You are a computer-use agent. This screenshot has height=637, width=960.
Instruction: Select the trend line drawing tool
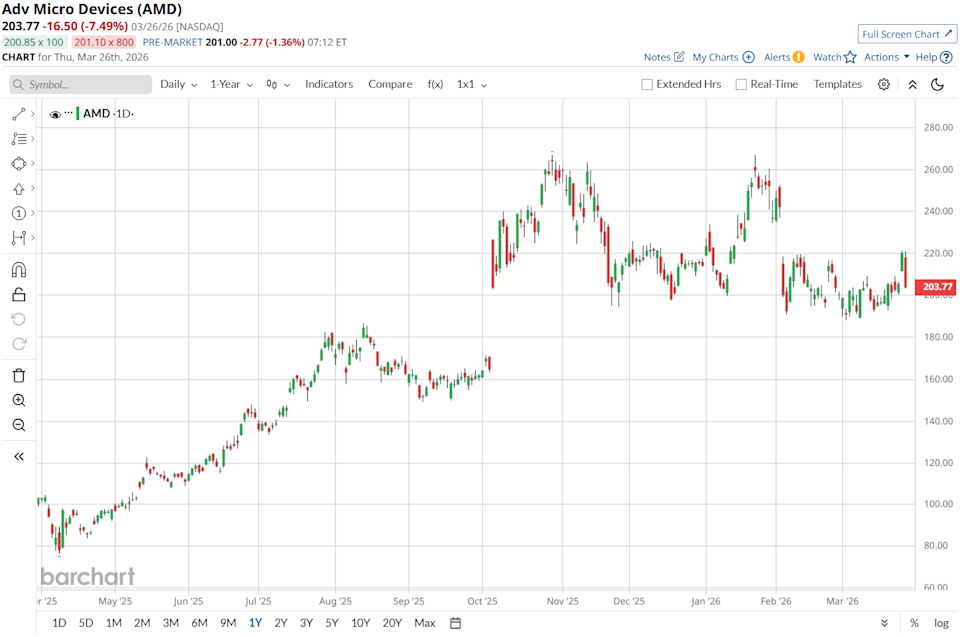point(19,115)
